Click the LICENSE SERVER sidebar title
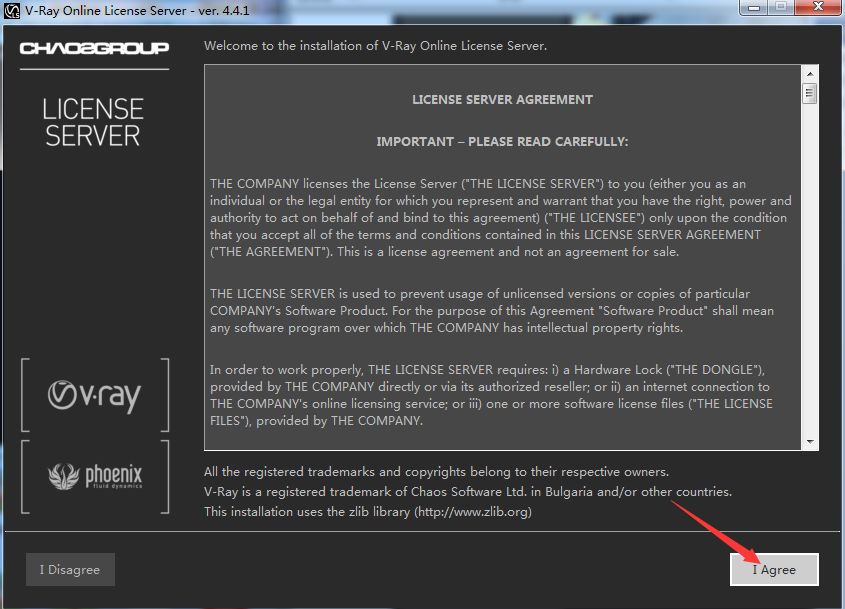This screenshot has height=609, width=845. pos(93,122)
